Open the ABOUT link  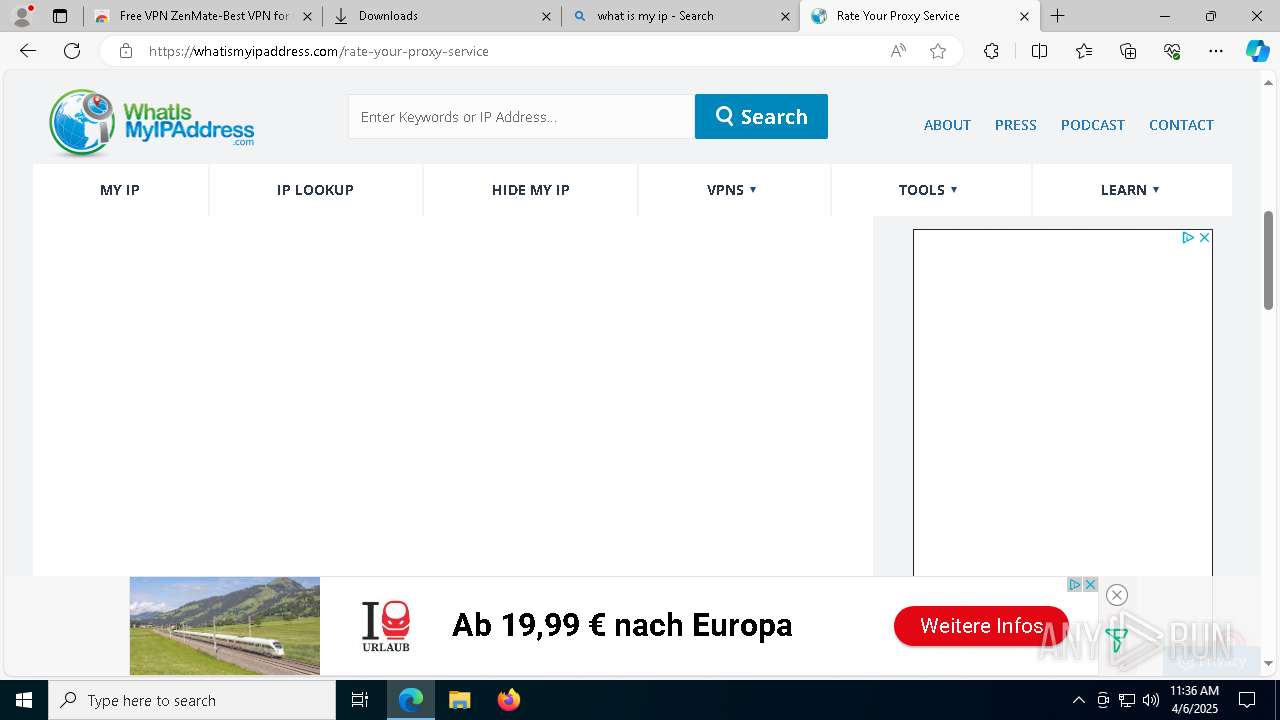click(947, 125)
